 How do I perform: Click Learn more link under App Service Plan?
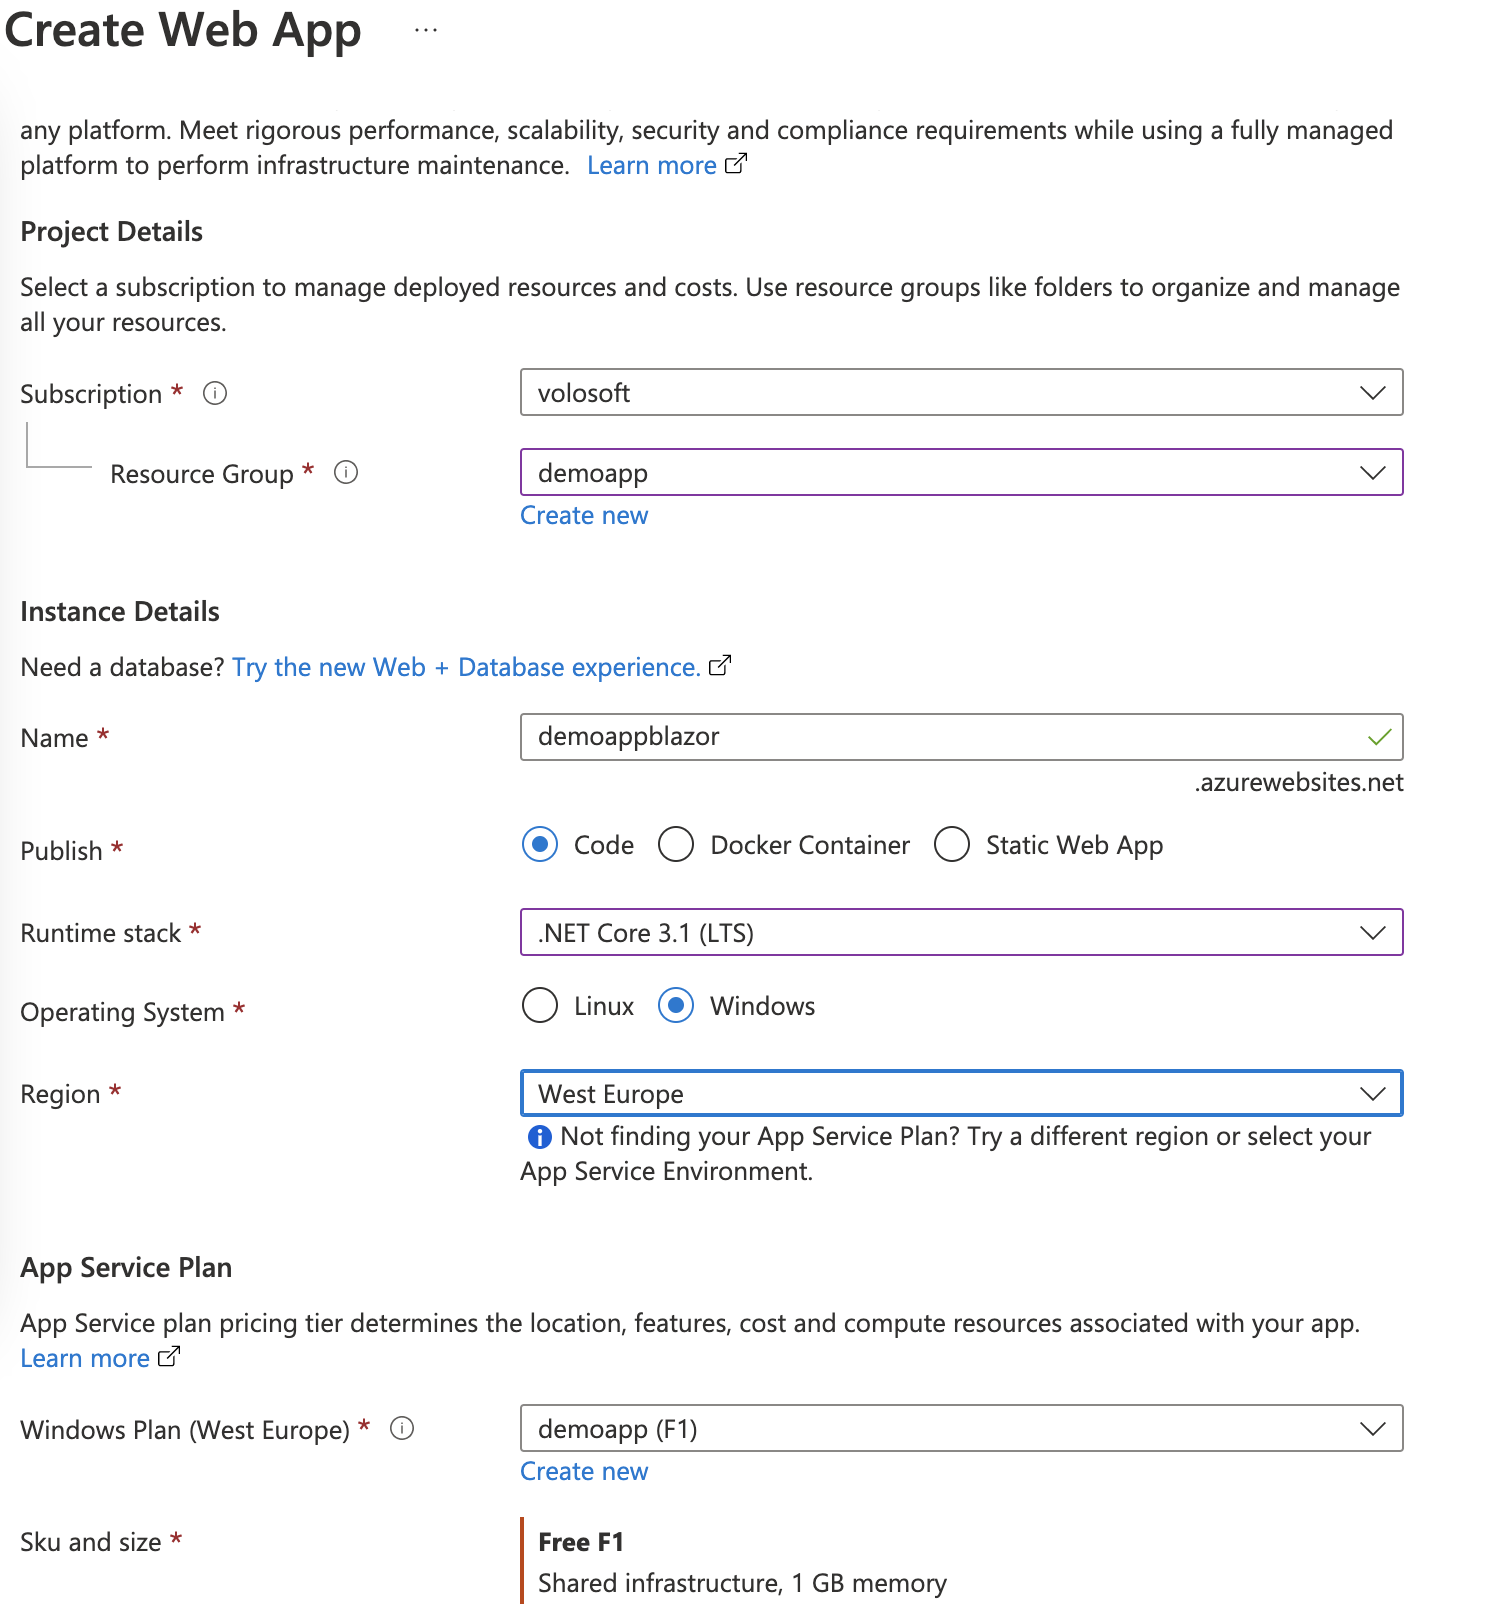point(85,1358)
